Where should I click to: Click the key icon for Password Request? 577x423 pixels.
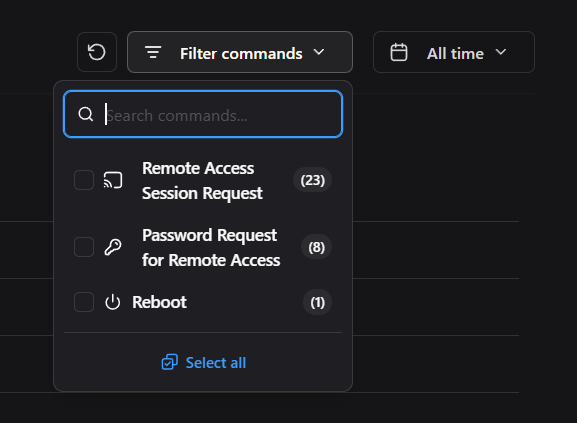click(x=113, y=247)
